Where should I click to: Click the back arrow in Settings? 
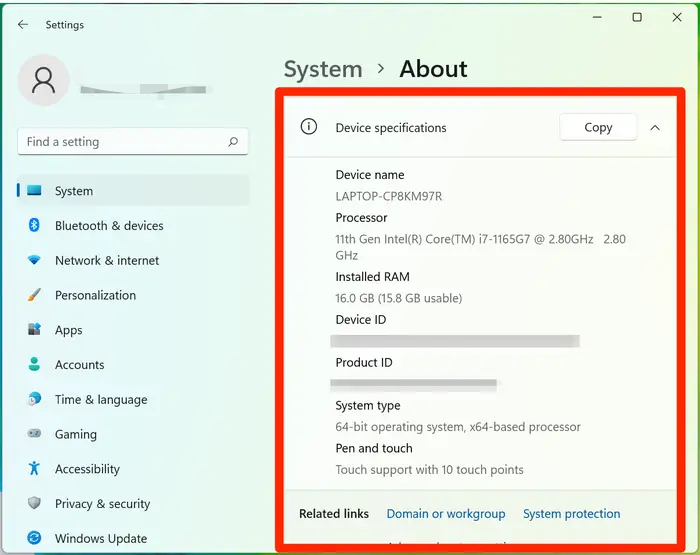23,25
